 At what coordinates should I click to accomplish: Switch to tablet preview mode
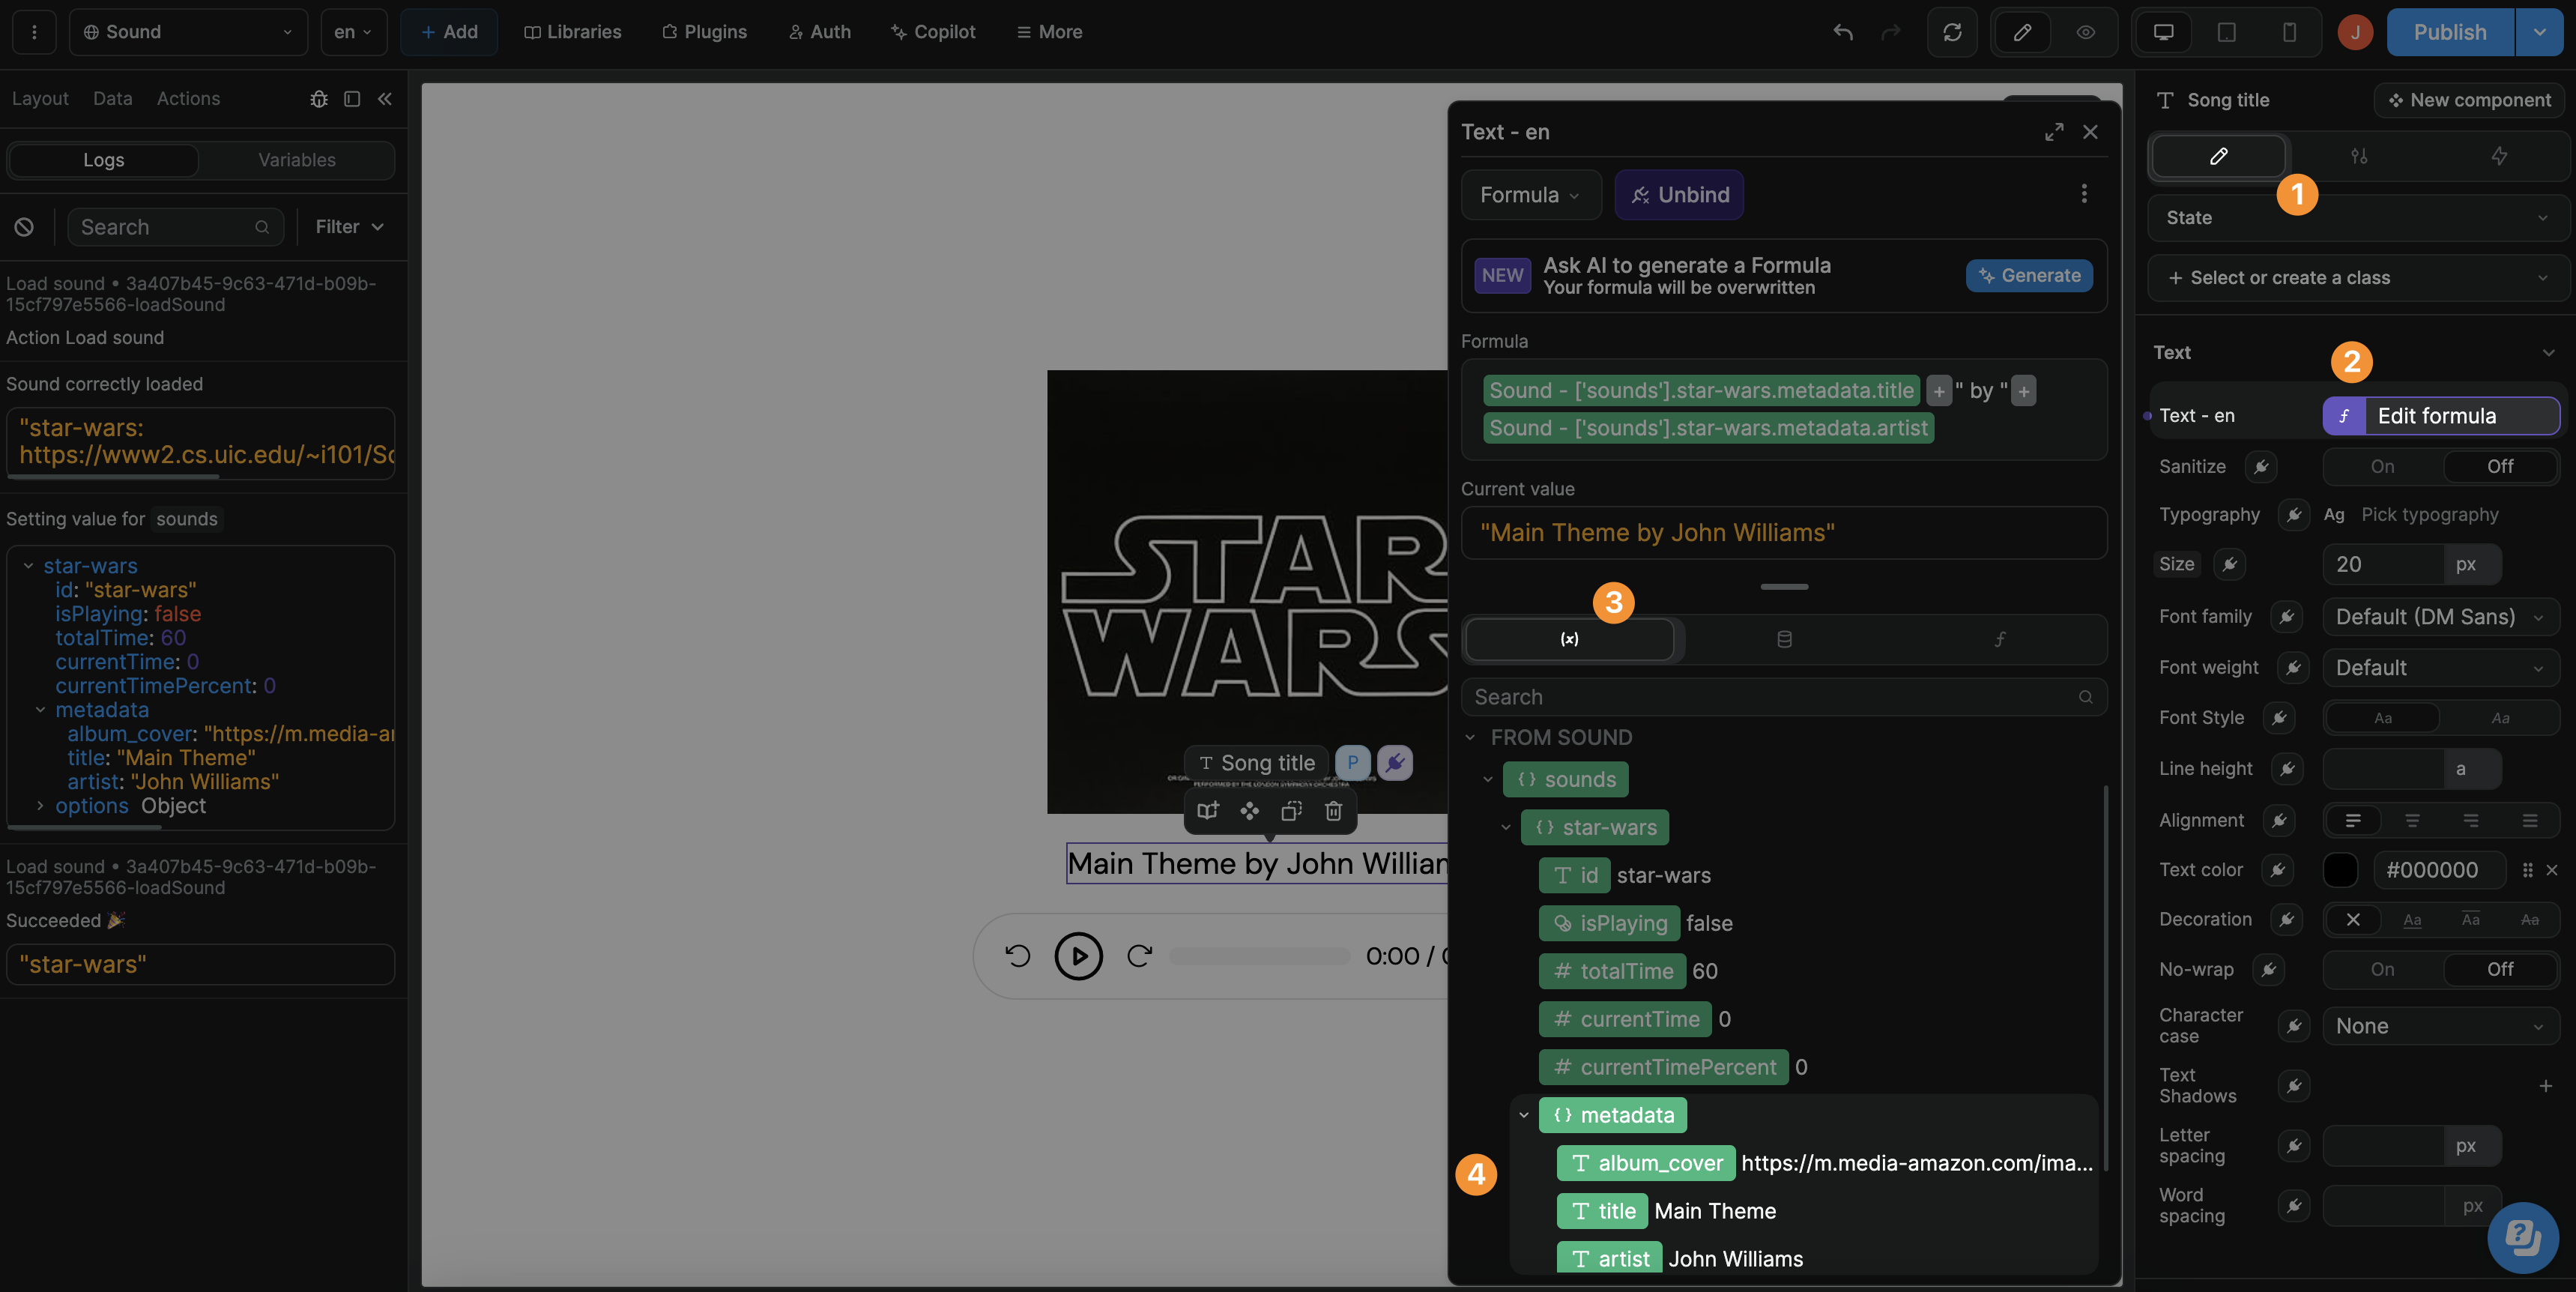coord(2225,32)
